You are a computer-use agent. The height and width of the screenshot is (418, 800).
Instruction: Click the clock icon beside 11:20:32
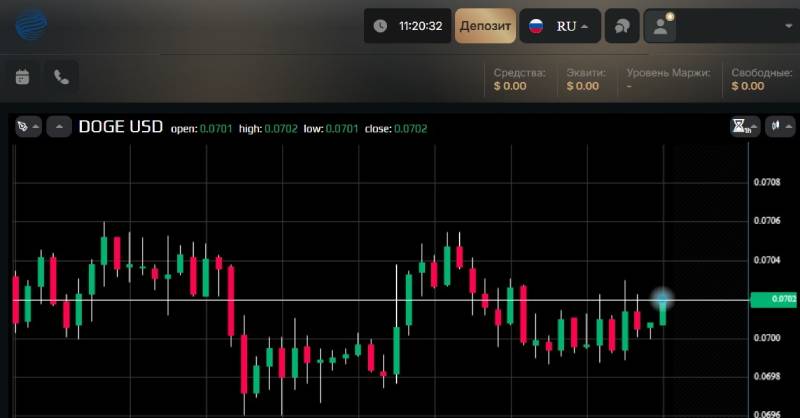point(380,26)
